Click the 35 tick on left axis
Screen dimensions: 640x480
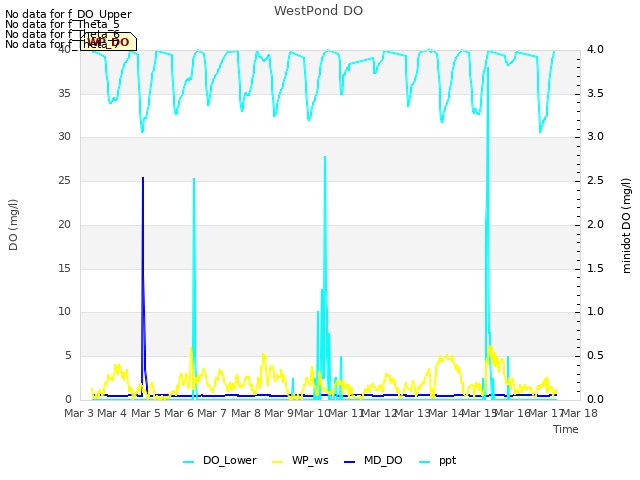point(64,93)
